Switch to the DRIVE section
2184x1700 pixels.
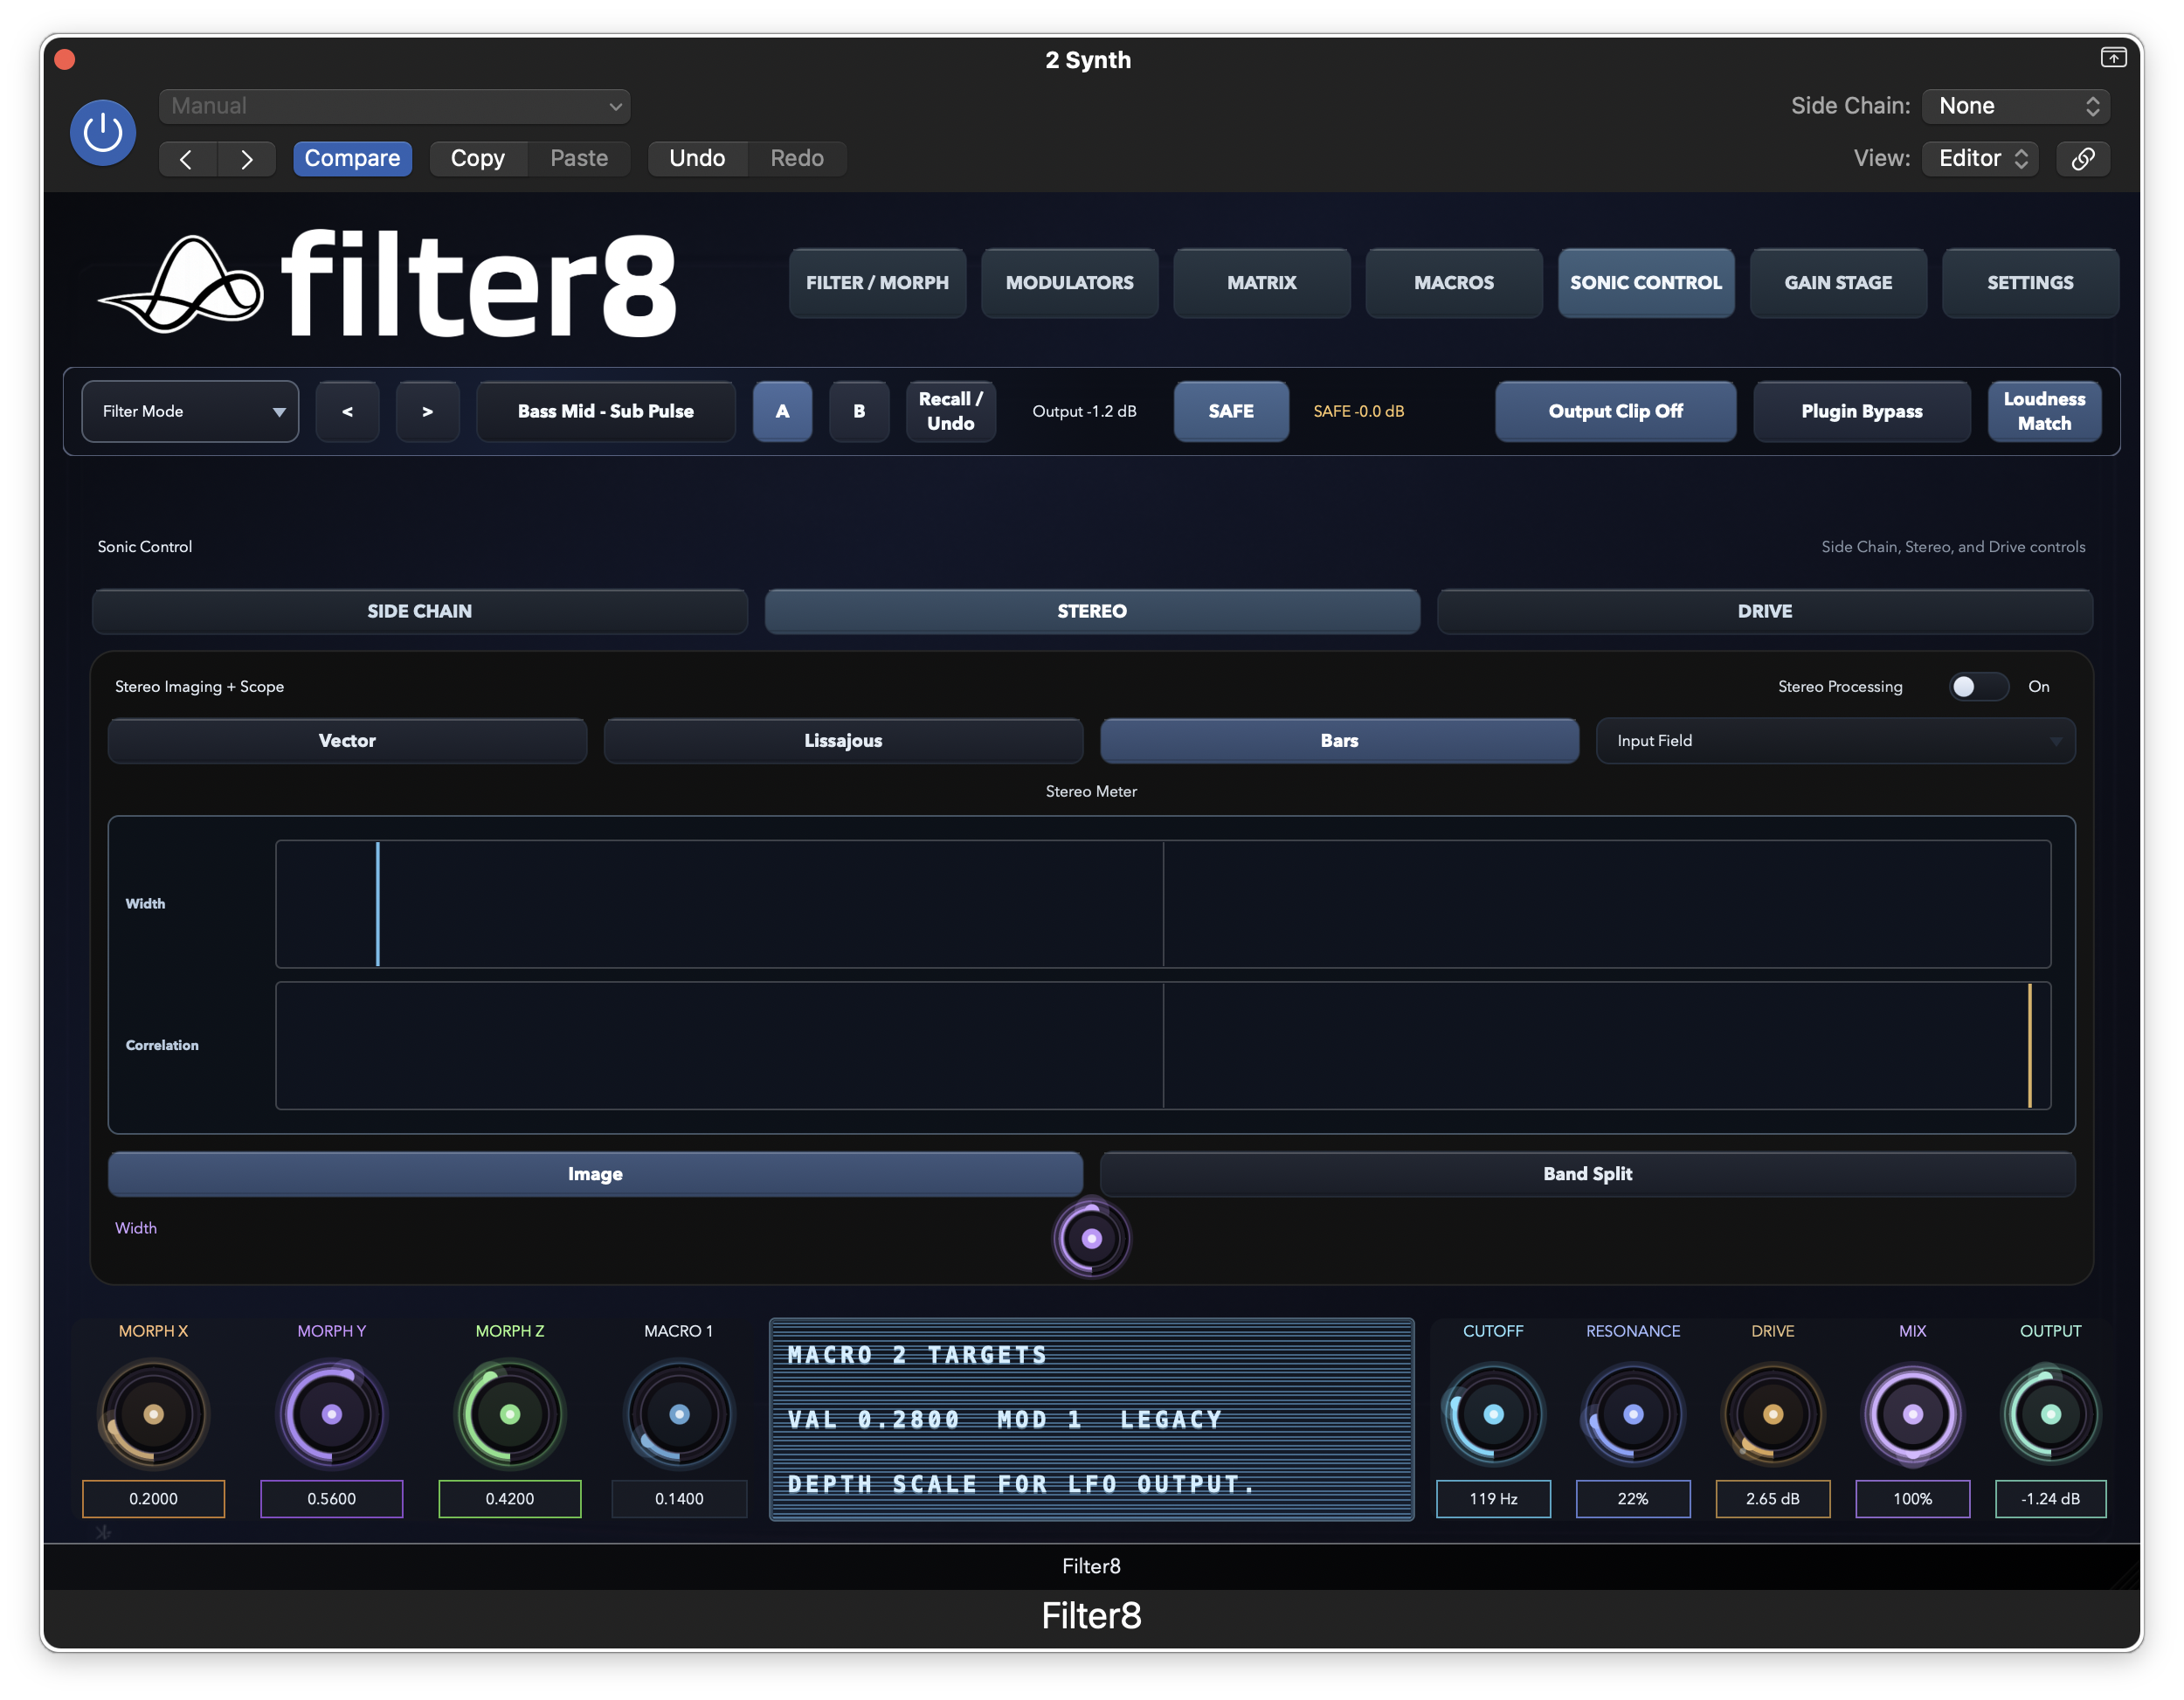click(1764, 611)
